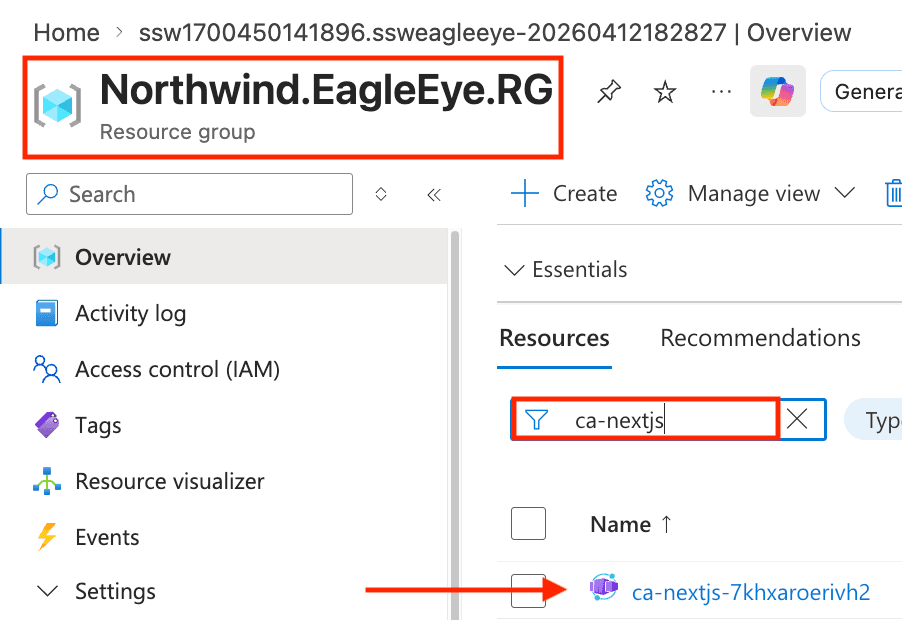
Task: Collapse the sidebar with double chevron
Action: click(x=434, y=195)
